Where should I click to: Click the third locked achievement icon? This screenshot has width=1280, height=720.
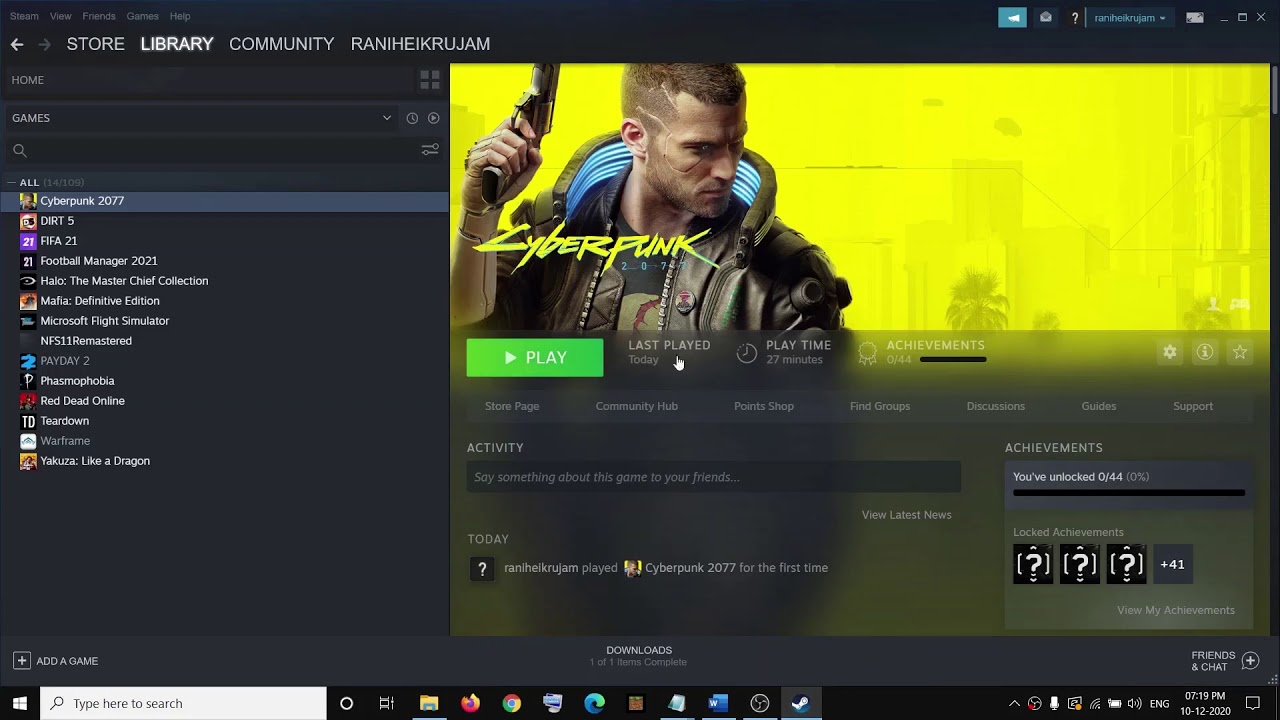click(1127, 564)
